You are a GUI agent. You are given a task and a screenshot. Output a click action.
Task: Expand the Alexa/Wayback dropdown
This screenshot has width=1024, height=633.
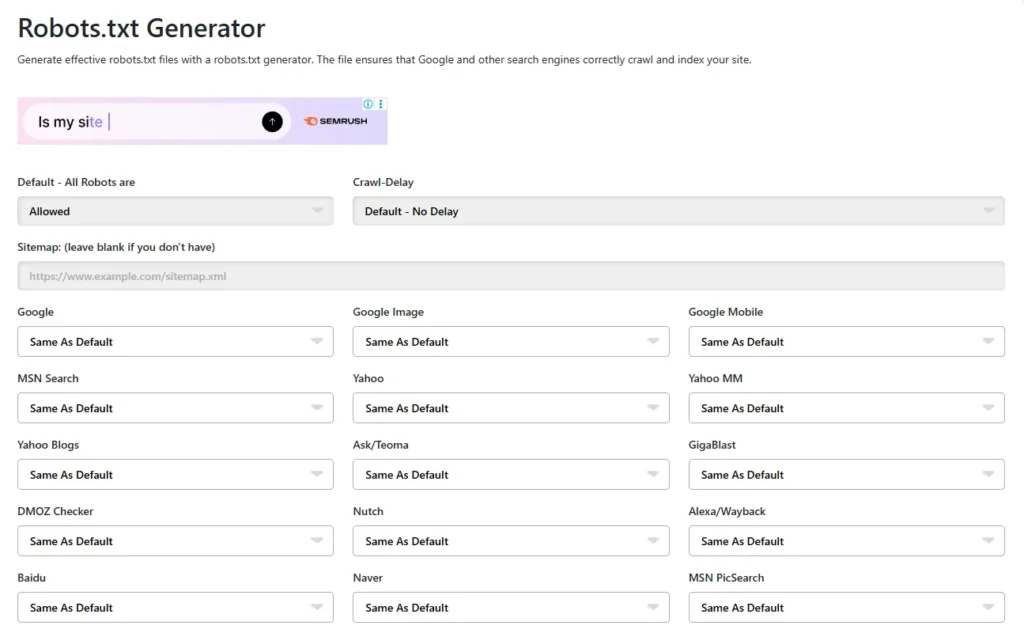[x=846, y=541]
